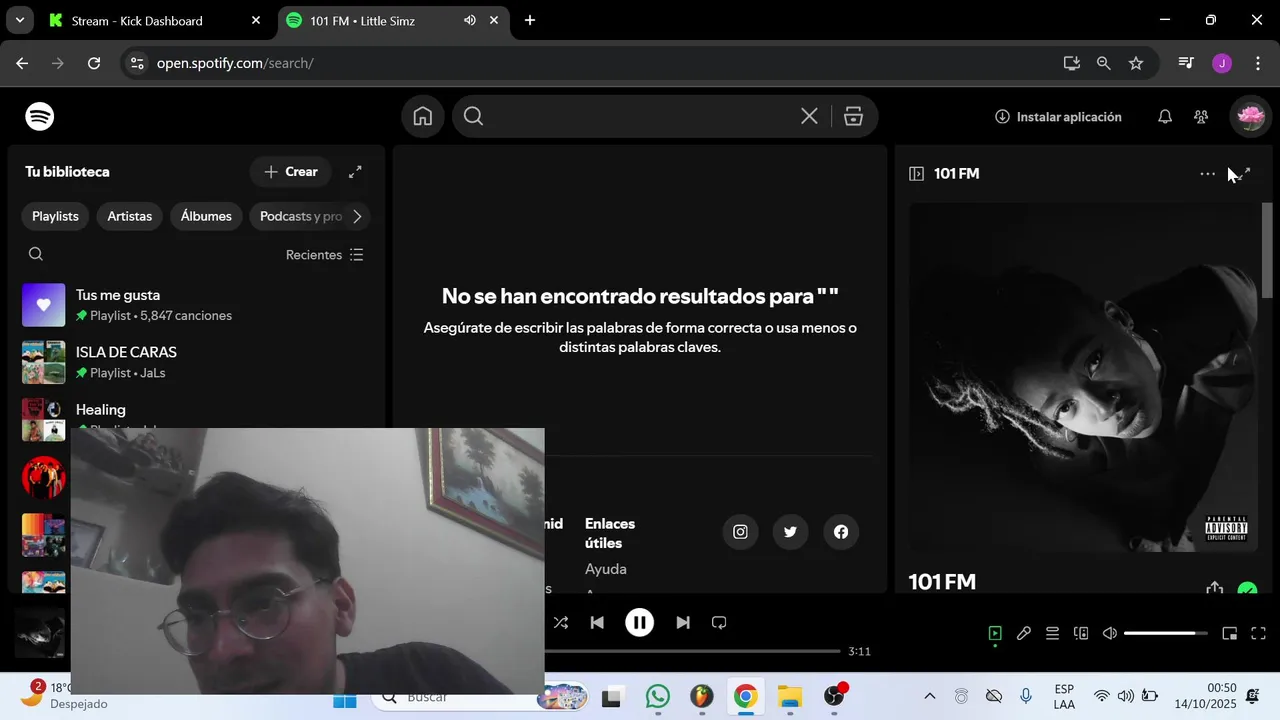The height and width of the screenshot is (720, 1280).
Task: Show hidden system tray icons
Action: tap(930, 697)
